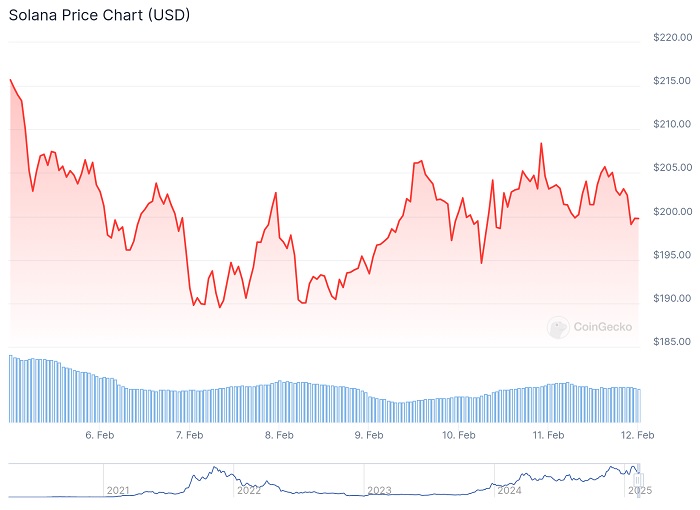The width and height of the screenshot is (700, 510).
Task: Click the 11. Feb date label
Action: point(547,435)
